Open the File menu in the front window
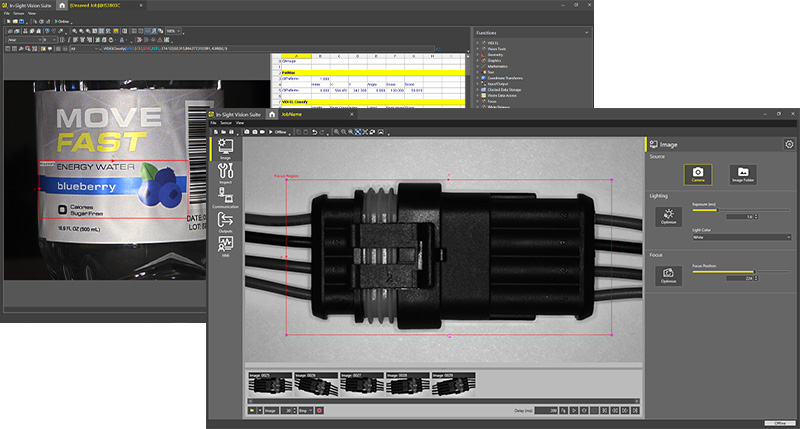The image size is (800, 429). click(x=215, y=124)
